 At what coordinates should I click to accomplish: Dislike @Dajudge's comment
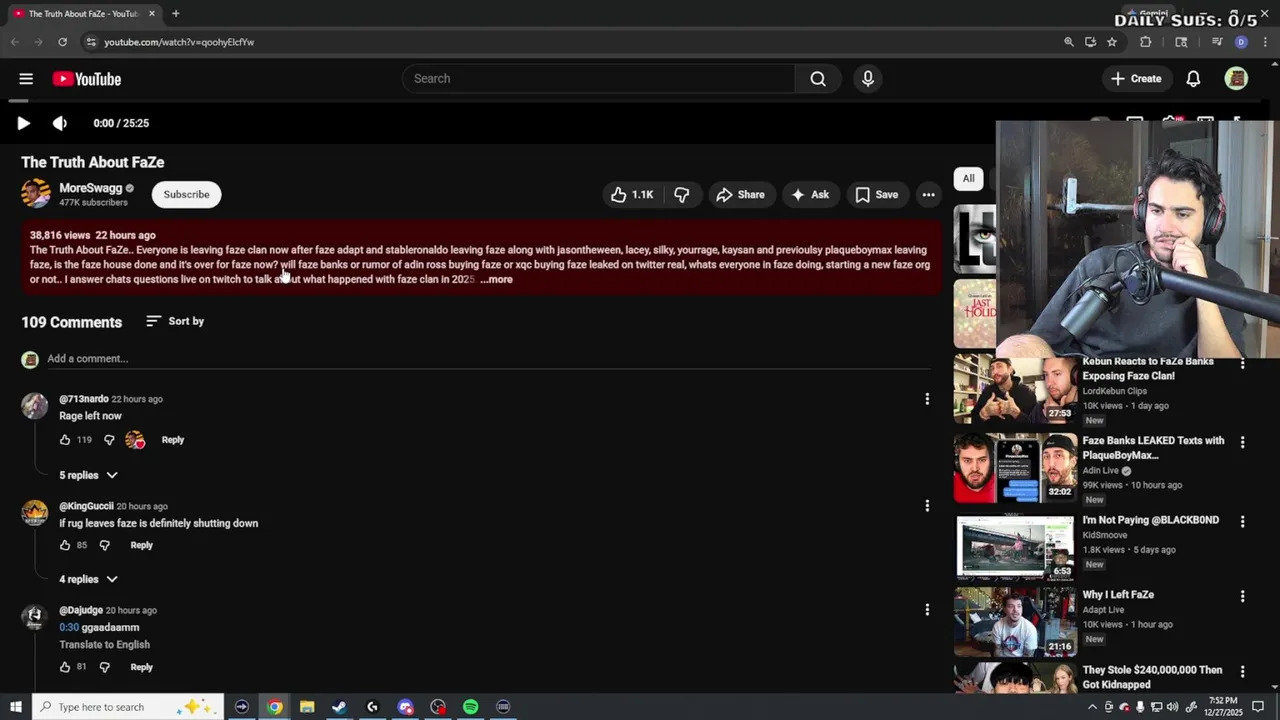click(x=105, y=667)
